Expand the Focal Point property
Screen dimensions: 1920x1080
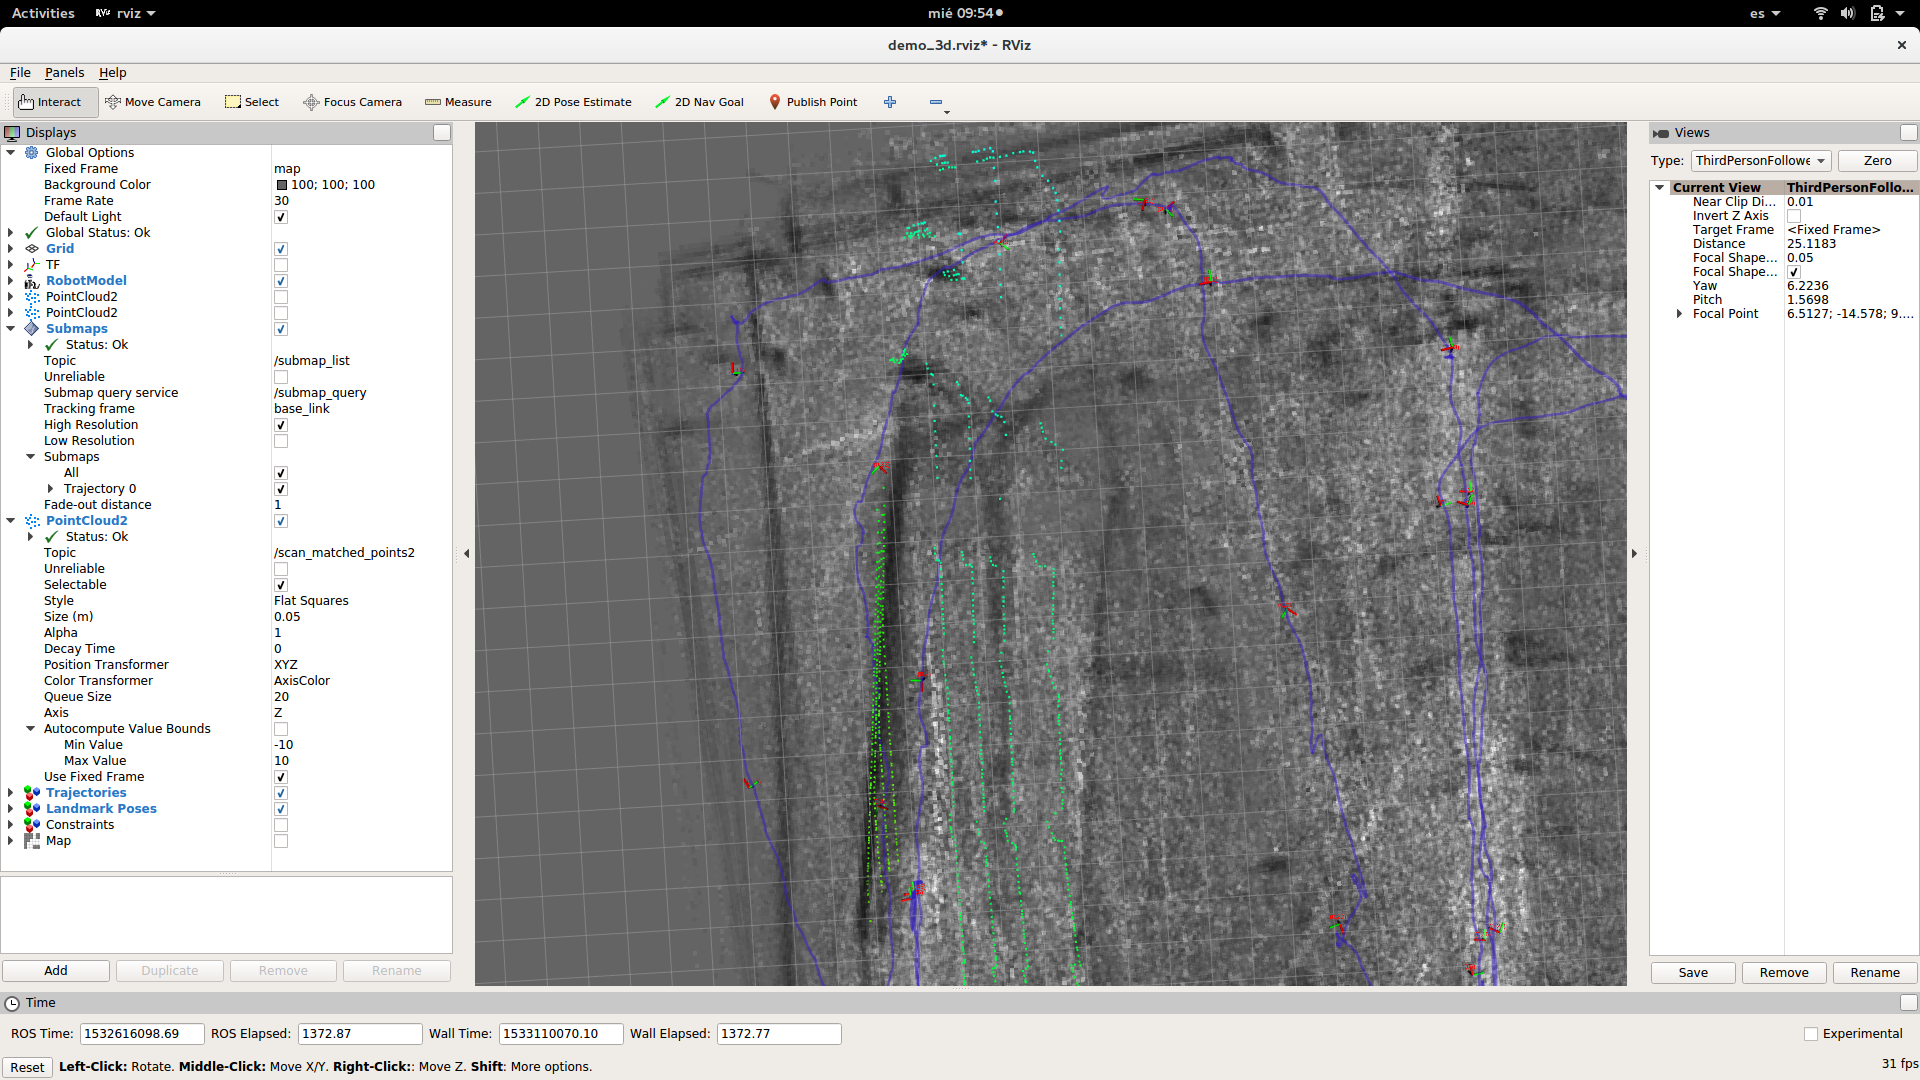[x=1679, y=313]
